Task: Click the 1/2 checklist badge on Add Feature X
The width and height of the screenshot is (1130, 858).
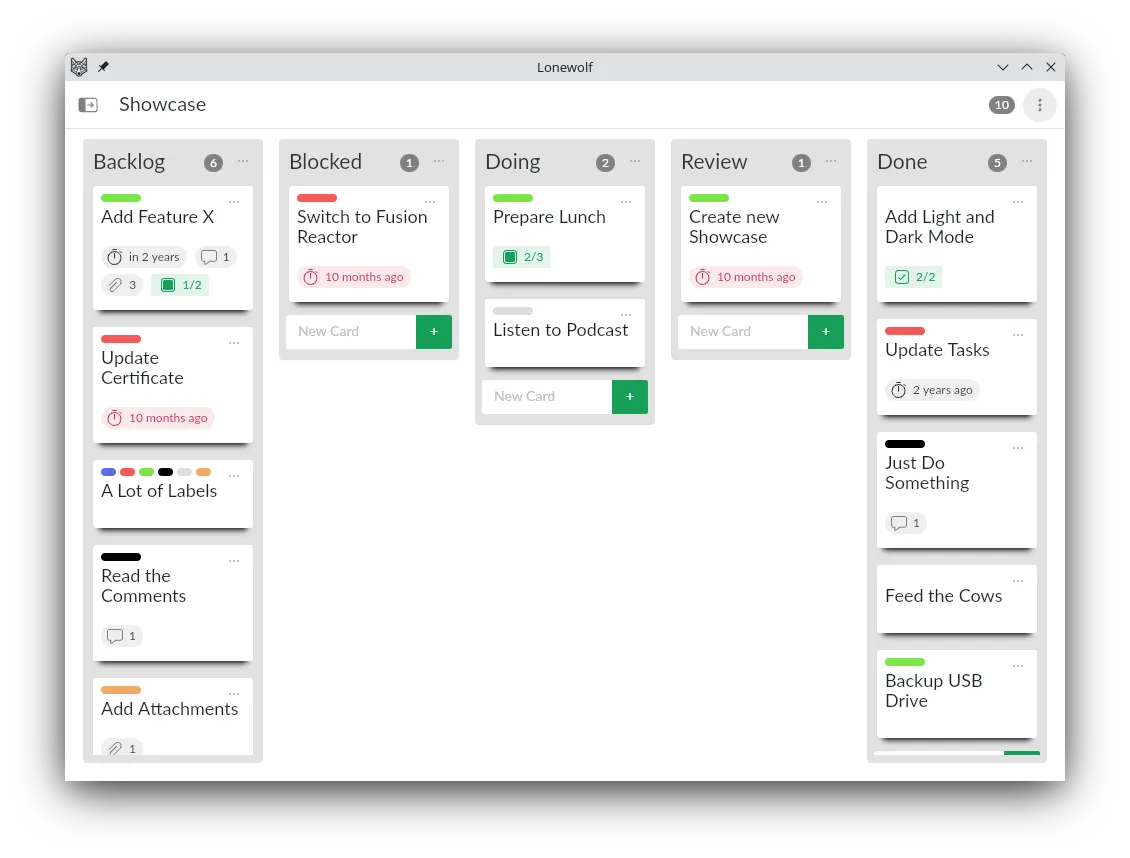Action: (182, 285)
